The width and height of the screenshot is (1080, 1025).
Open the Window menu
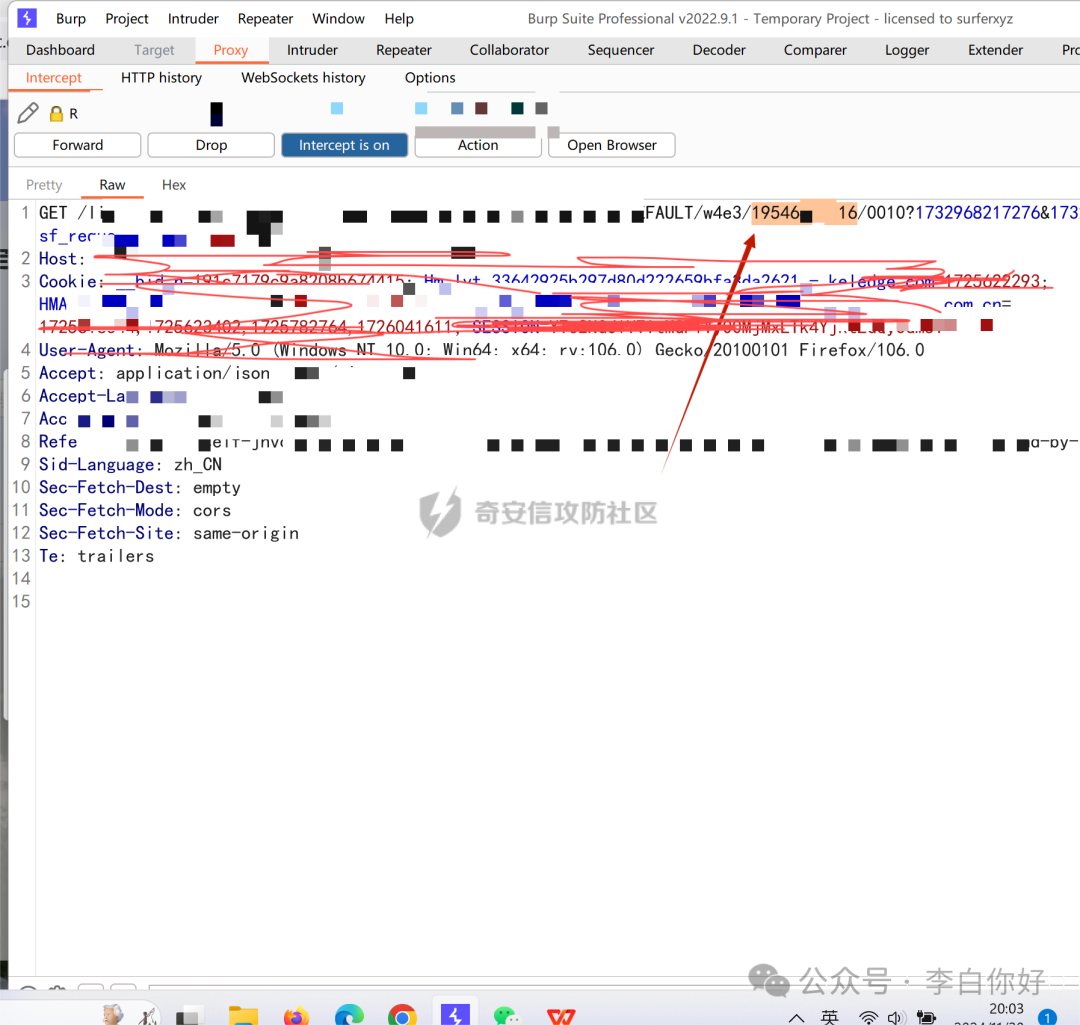pos(338,19)
